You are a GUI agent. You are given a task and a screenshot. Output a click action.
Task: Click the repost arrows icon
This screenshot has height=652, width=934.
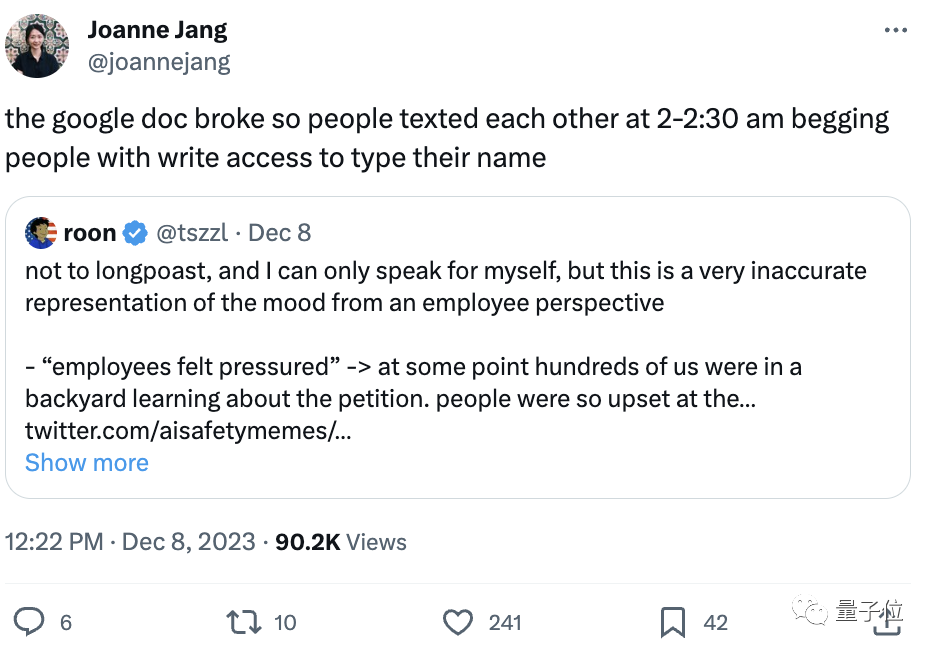pyautogui.click(x=244, y=622)
